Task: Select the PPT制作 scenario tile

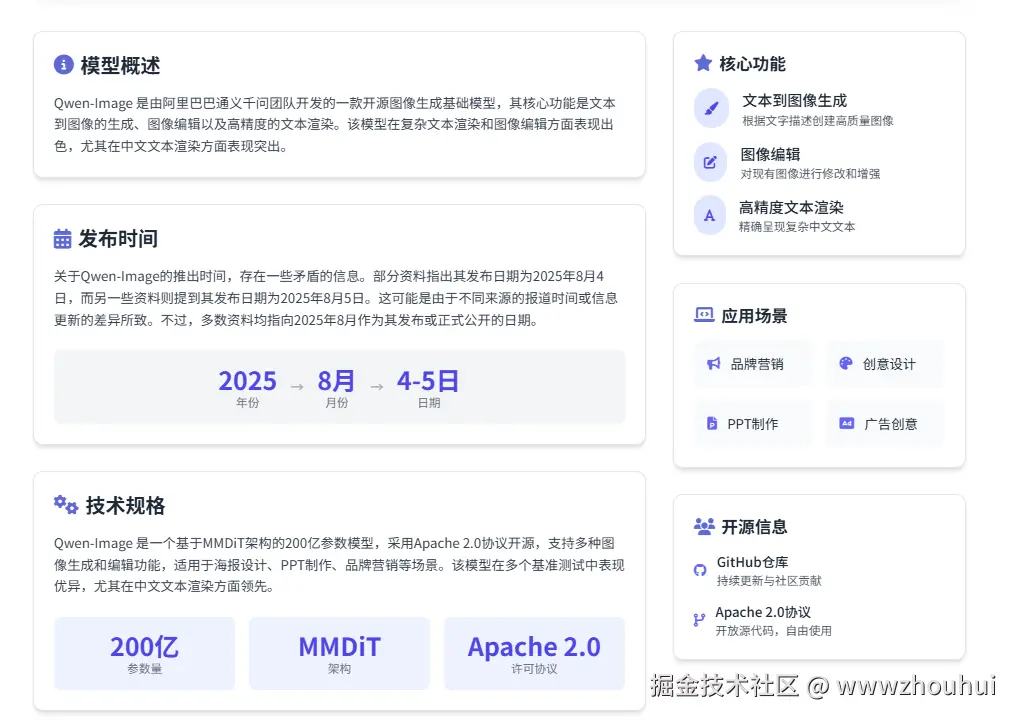Action: point(752,424)
